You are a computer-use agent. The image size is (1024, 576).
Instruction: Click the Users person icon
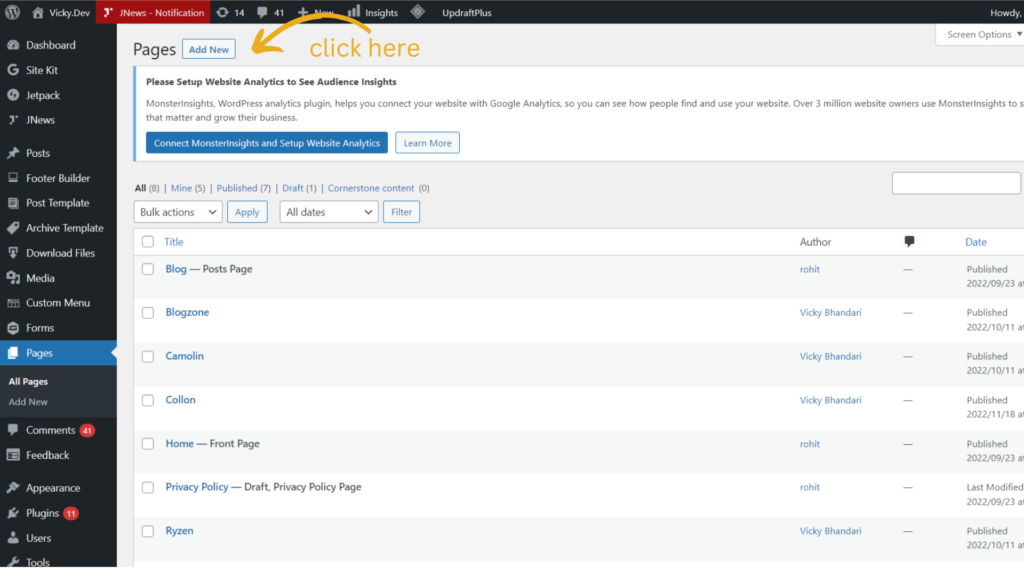pyautogui.click(x=13, y=538)
